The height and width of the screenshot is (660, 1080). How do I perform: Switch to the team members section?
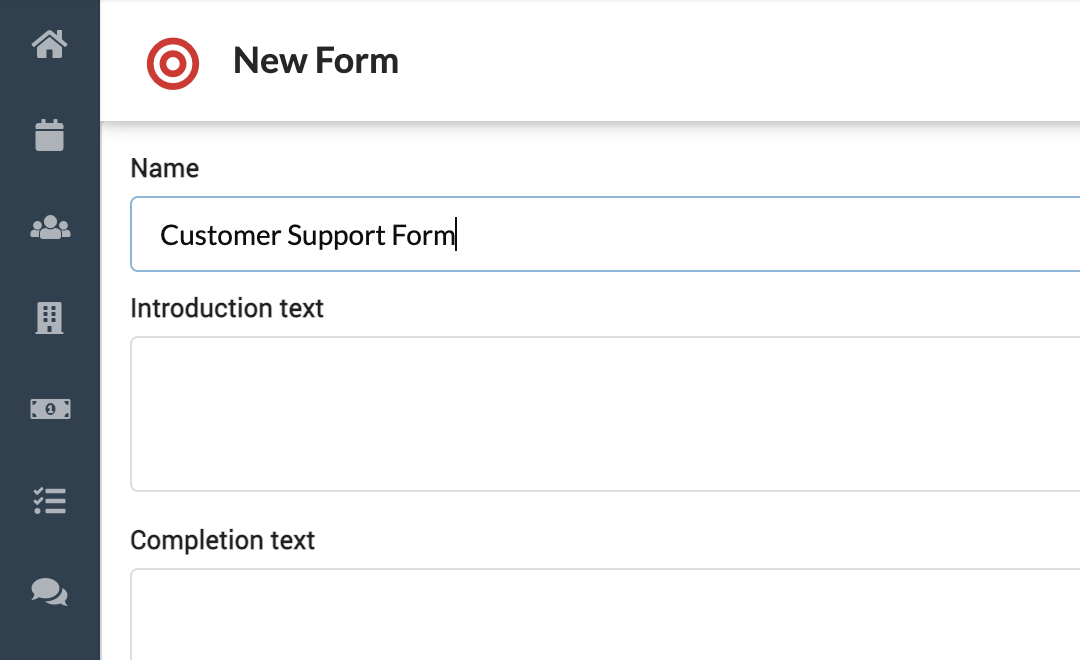tap(50, 227)
